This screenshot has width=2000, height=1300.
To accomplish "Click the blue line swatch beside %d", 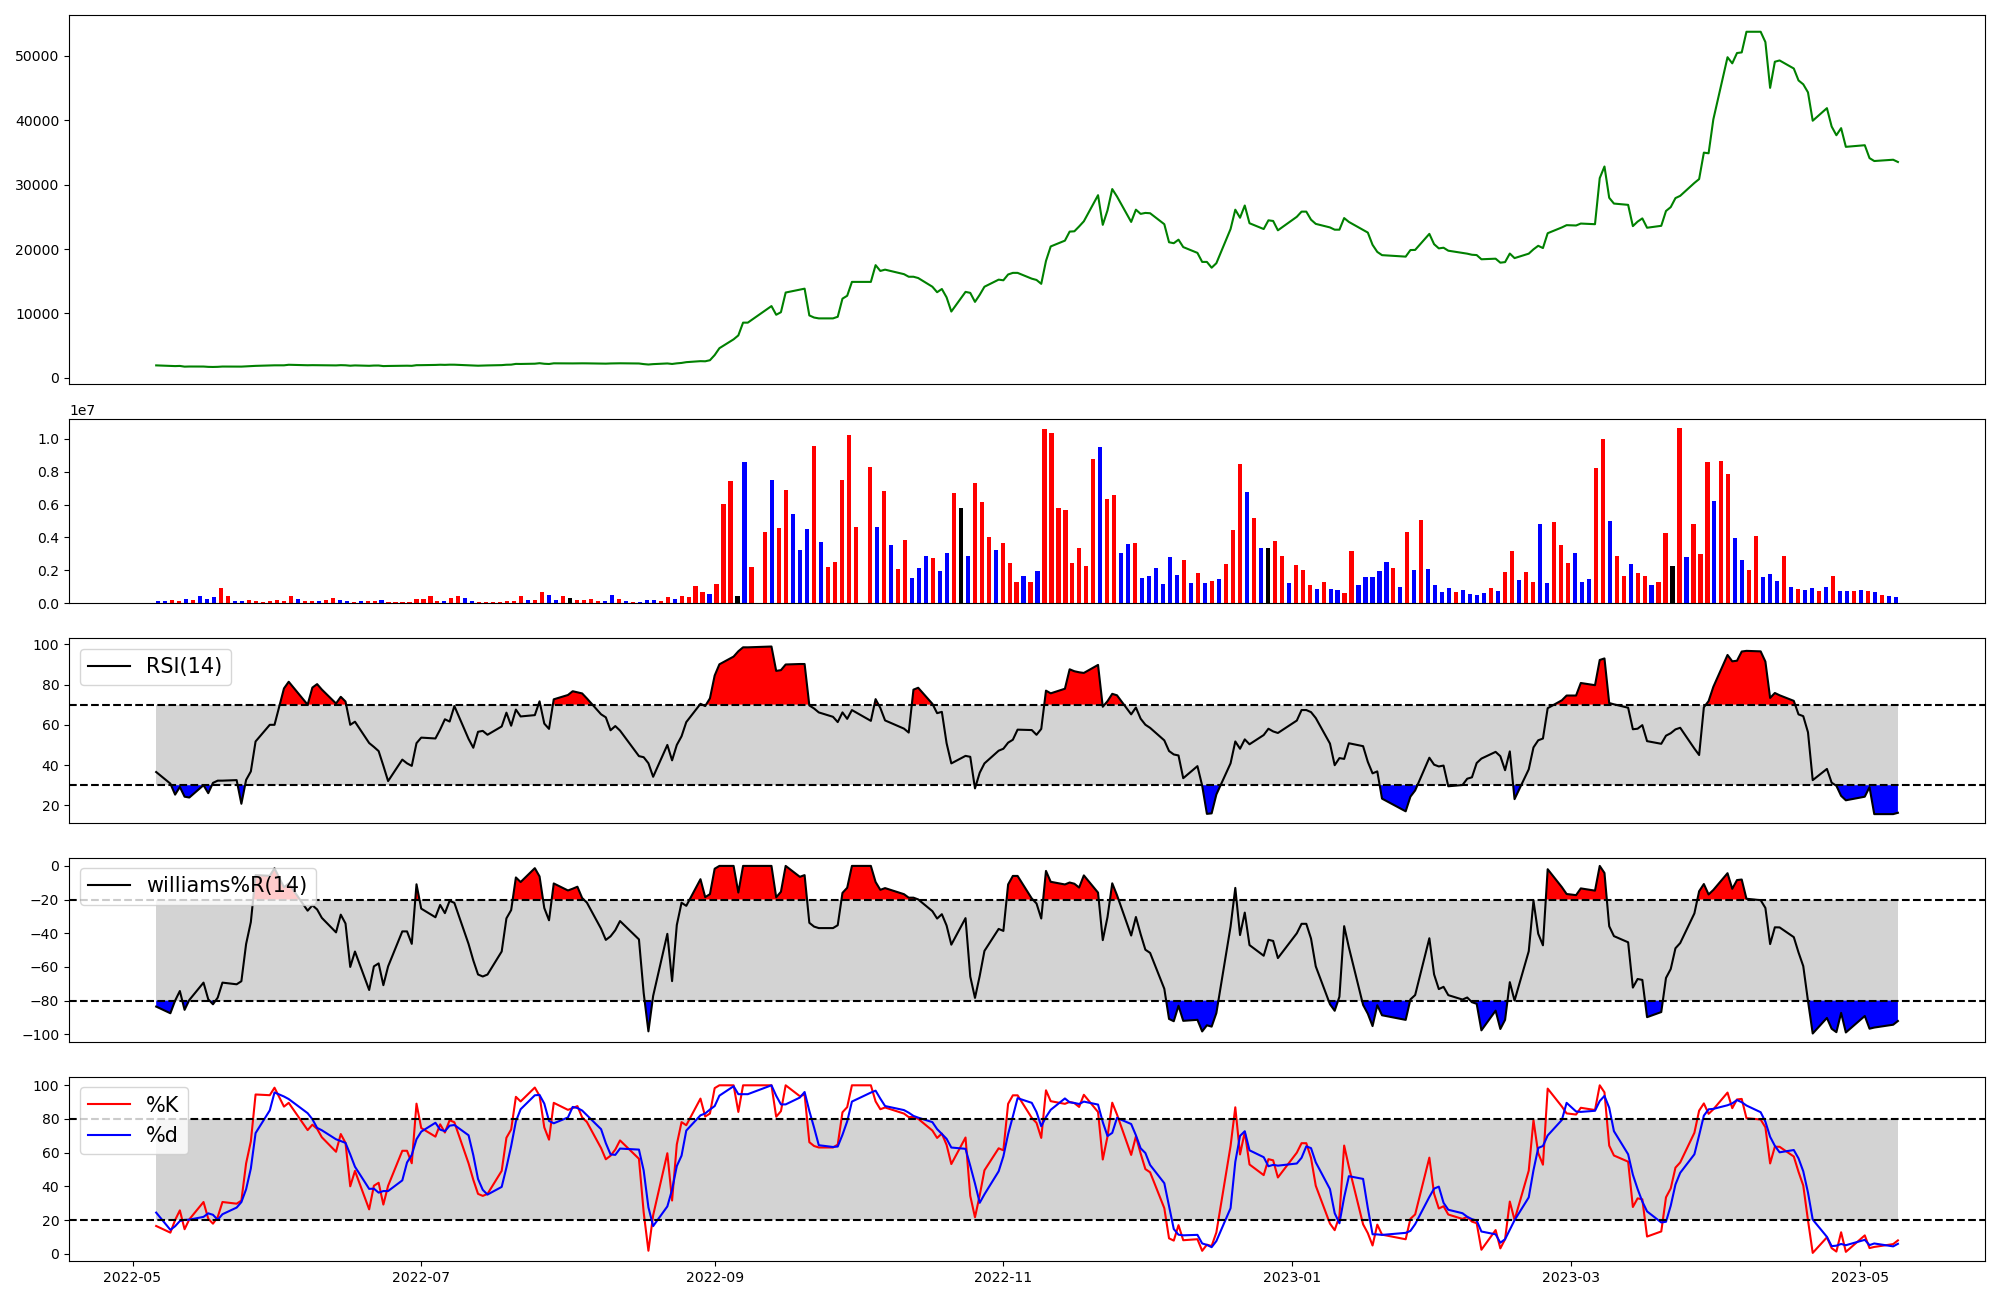I will (109, 1135).
